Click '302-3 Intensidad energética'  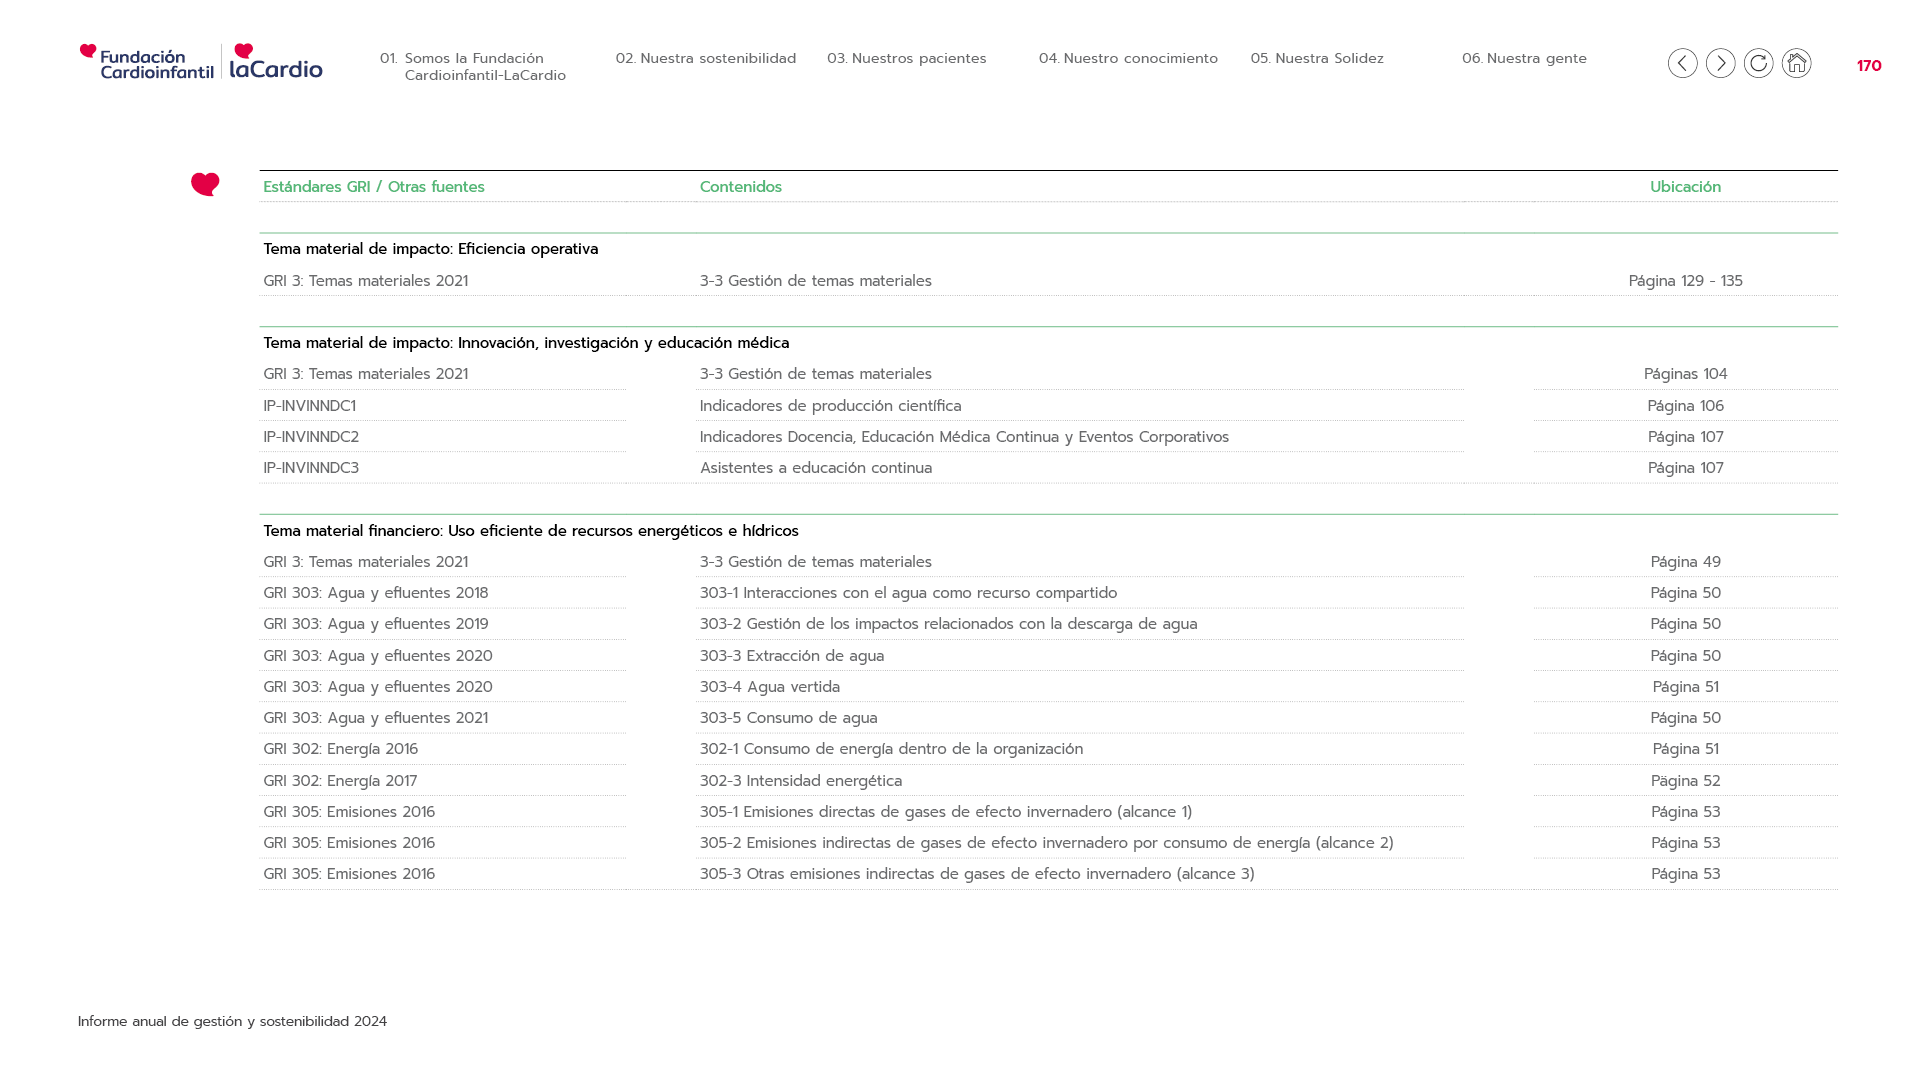801,781
